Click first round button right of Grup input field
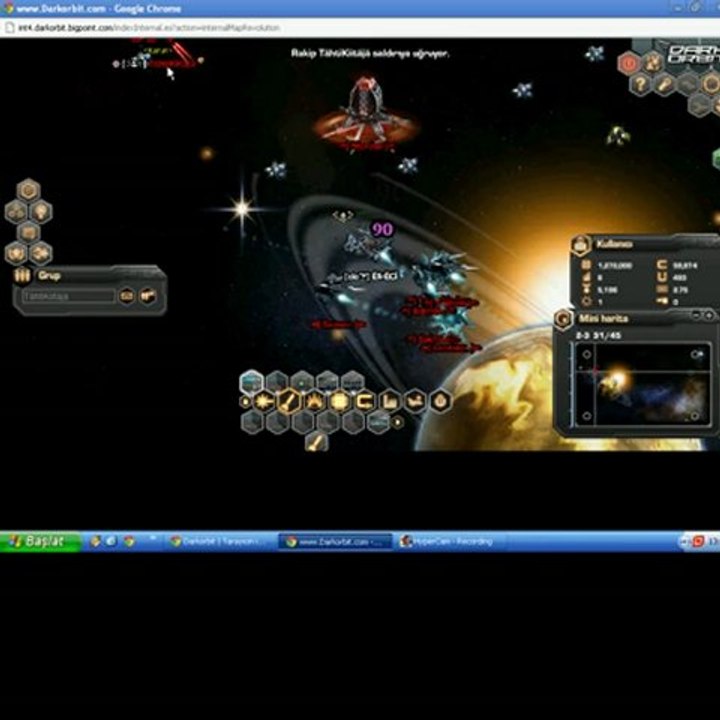 127,296
